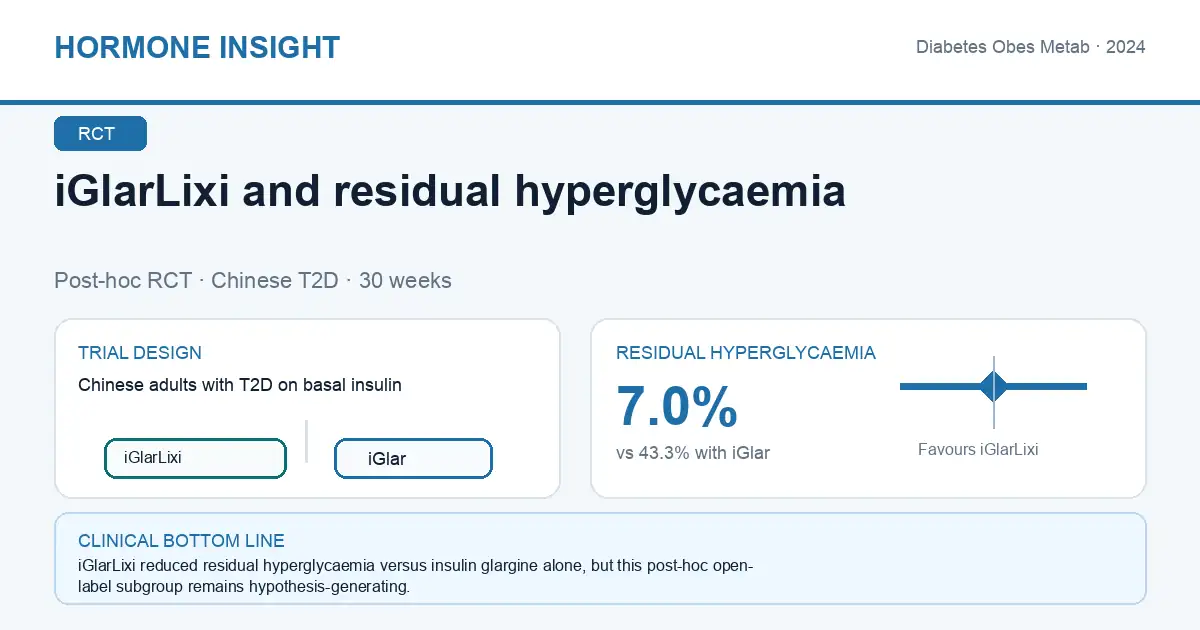Click the 7.0% result figure
Image resolution: width=1200 pixels, height=630 pixels.
pos(677,407)
